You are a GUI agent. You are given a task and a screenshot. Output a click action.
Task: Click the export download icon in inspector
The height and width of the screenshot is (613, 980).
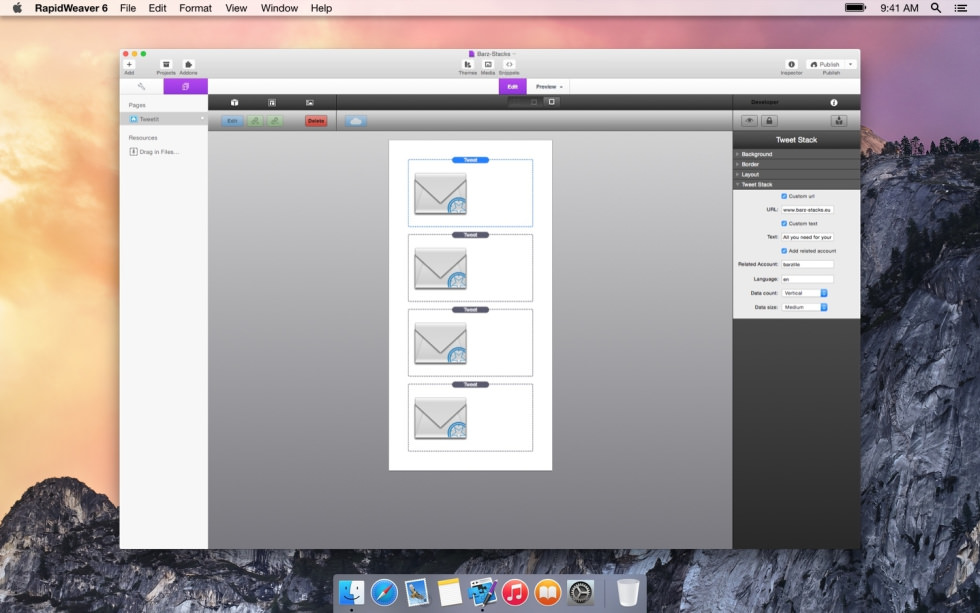coord(839,121)
